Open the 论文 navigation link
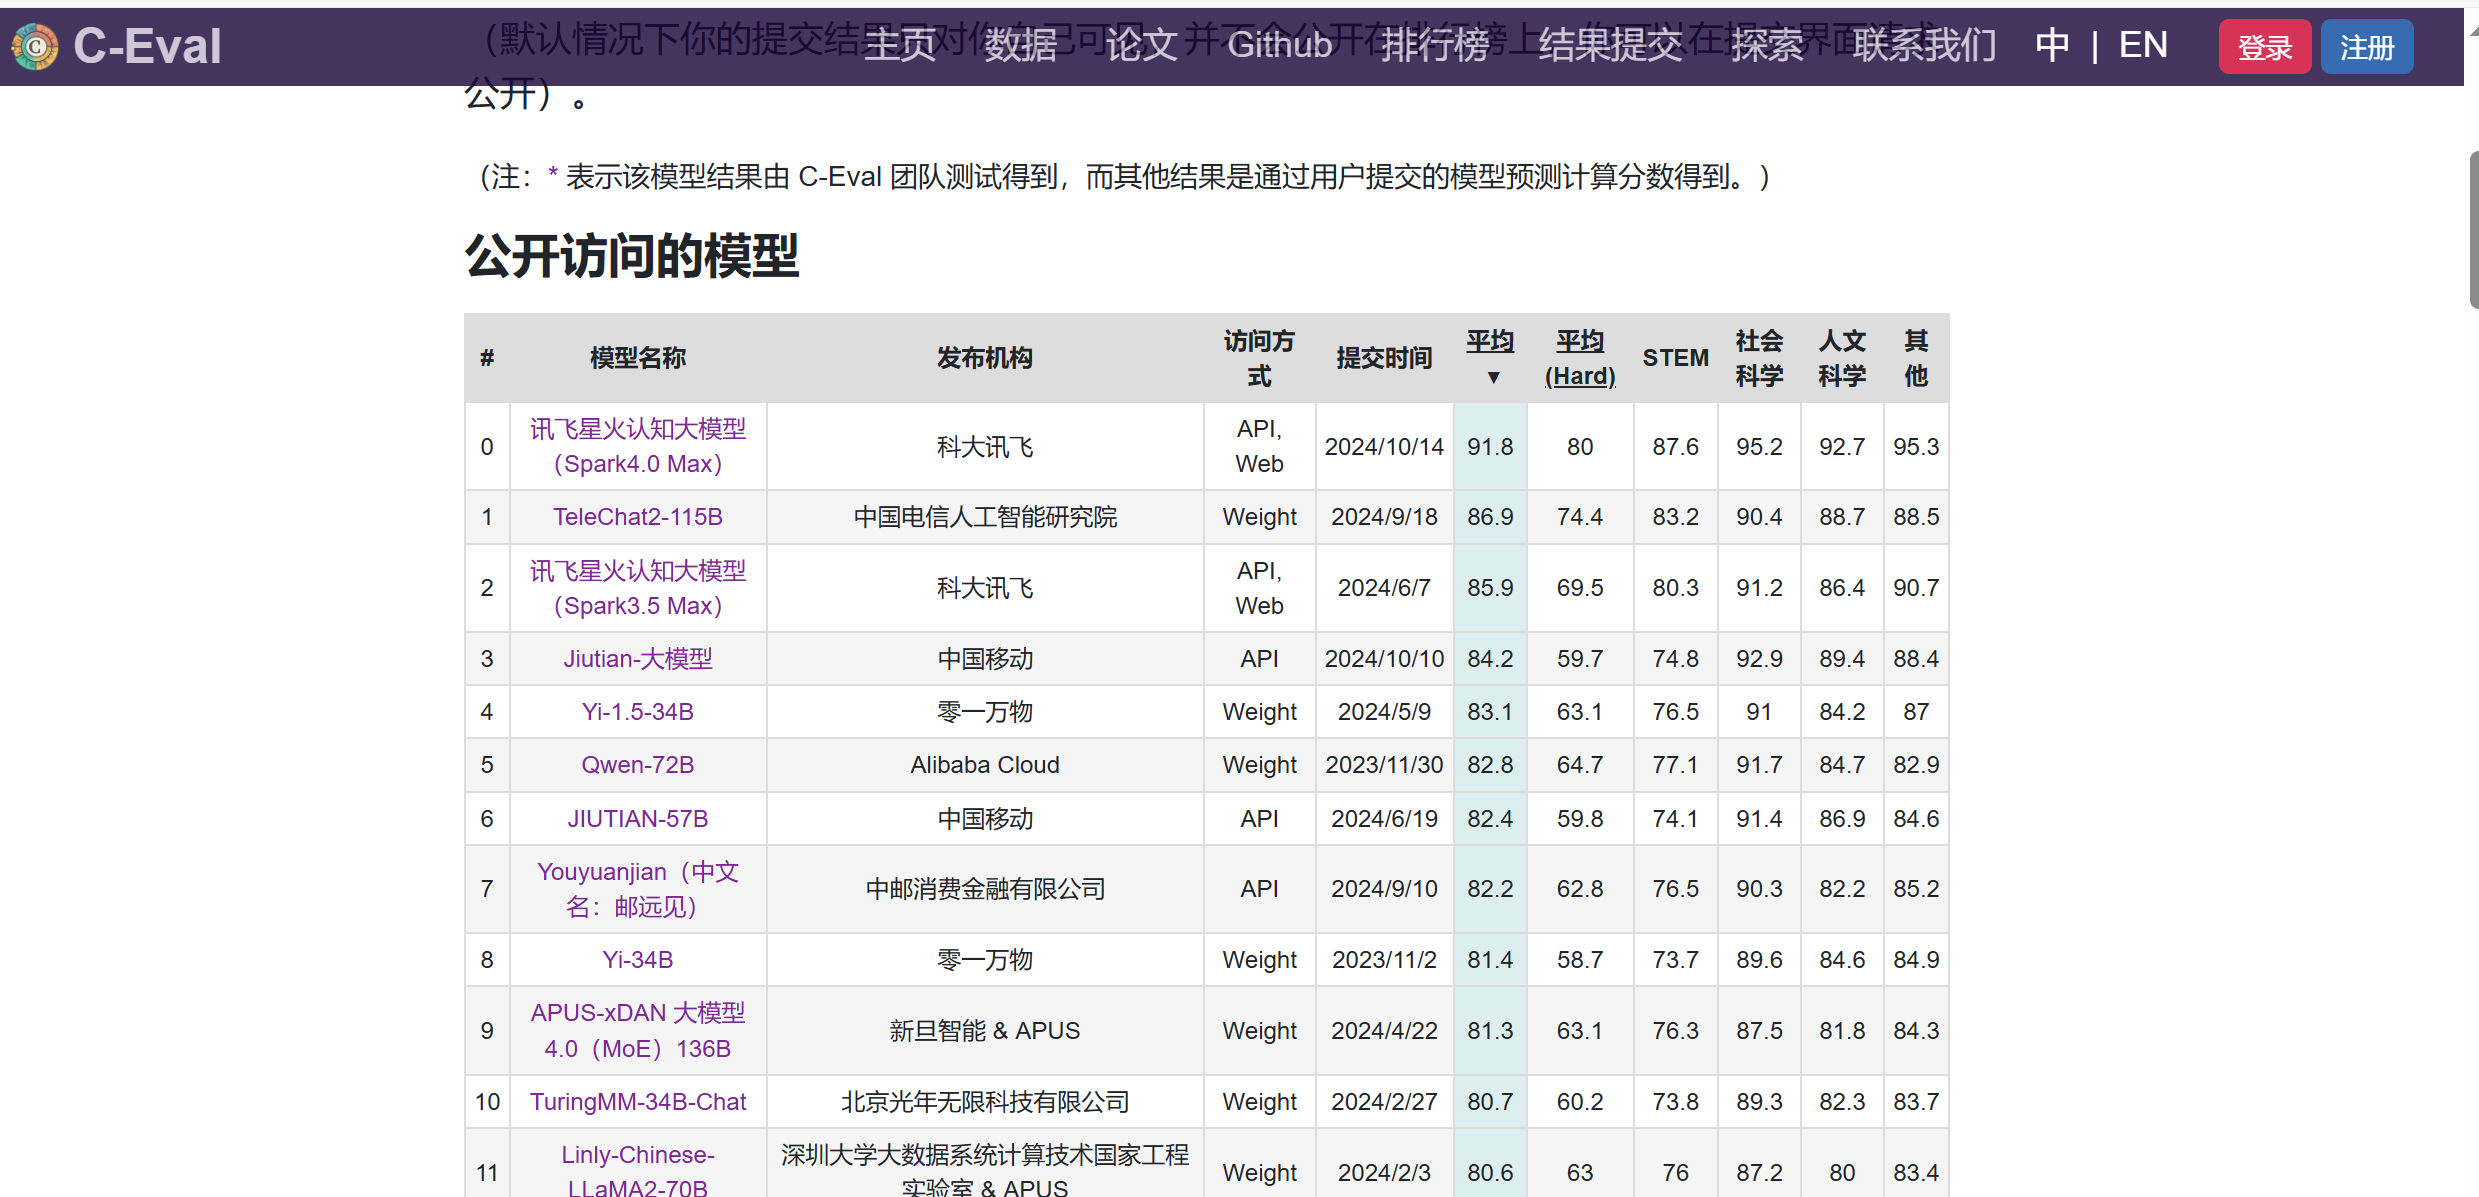The height and width of the screenshot is (1197, 2479). coord(1141,45)
